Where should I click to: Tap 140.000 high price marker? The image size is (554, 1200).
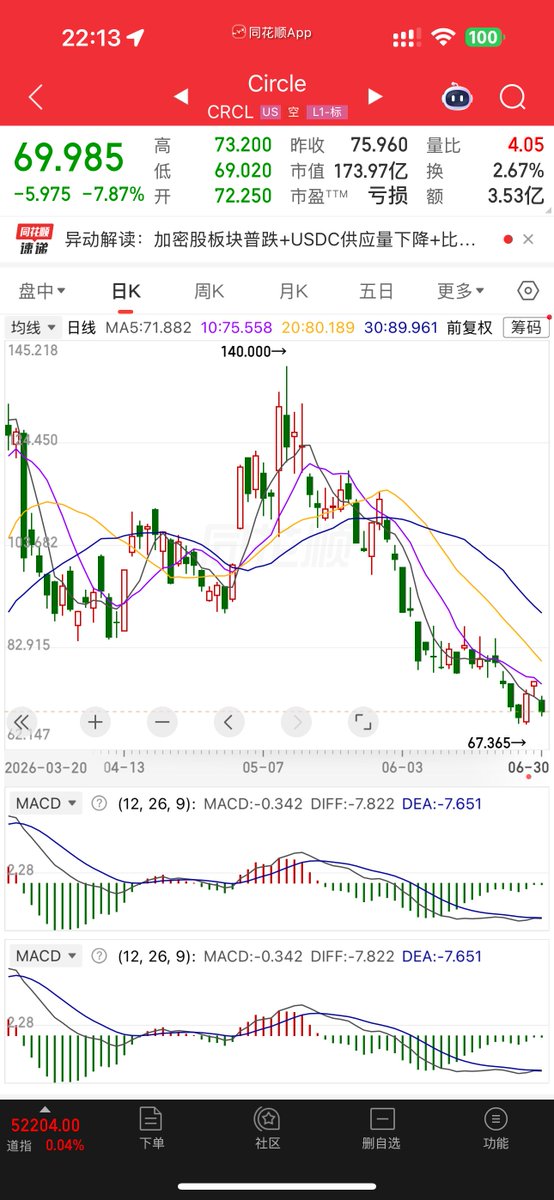[254, 351]
